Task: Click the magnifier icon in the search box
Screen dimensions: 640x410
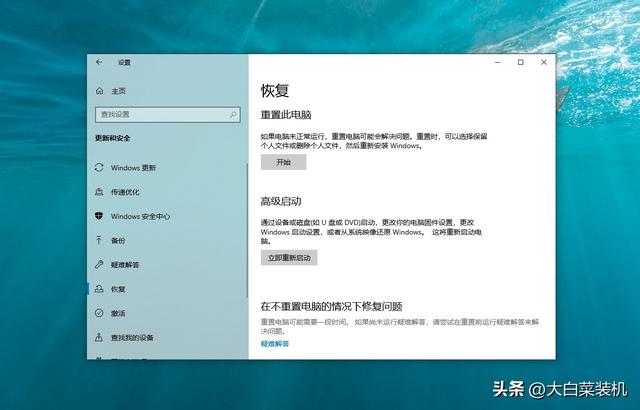Action: click(233, 115)
